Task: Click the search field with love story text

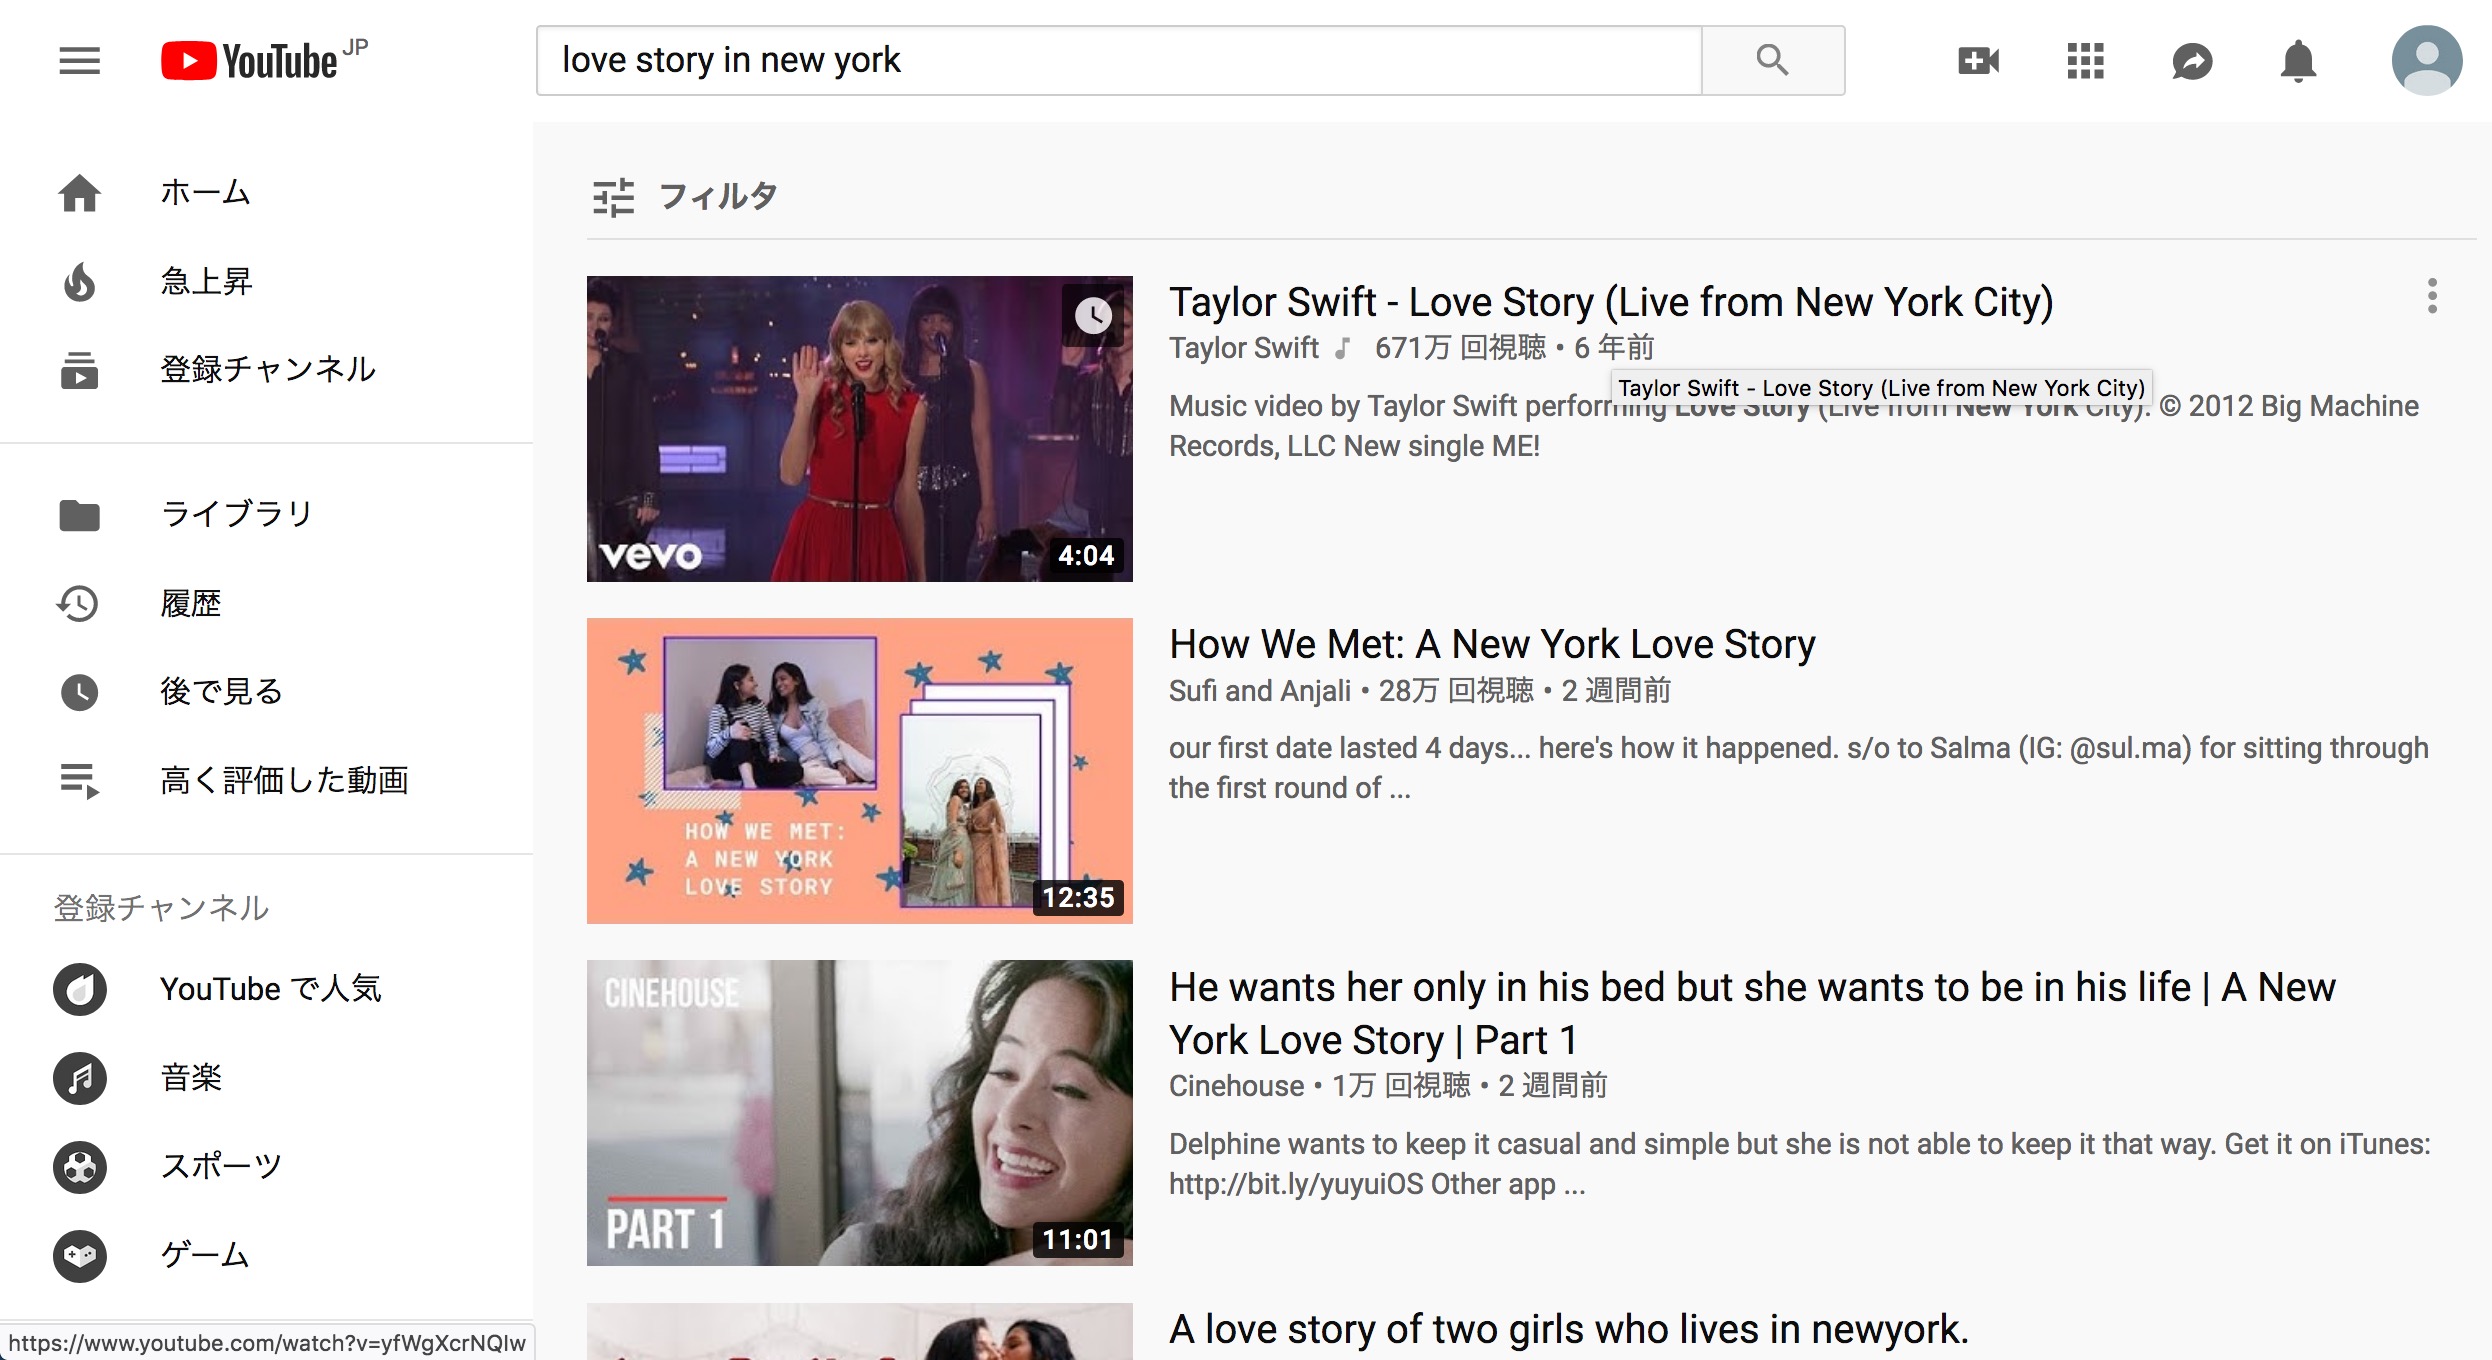Action: click(x=1119, y=61)
